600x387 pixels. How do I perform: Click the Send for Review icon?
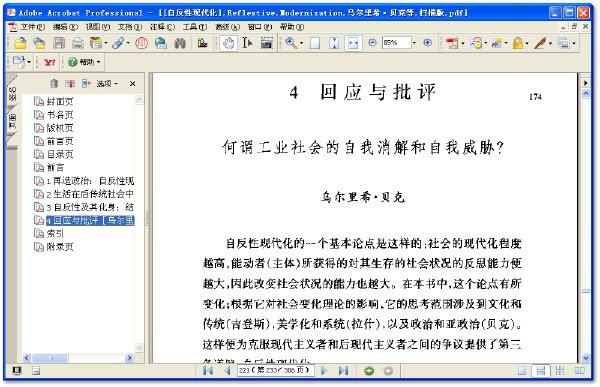pos(497,43)
